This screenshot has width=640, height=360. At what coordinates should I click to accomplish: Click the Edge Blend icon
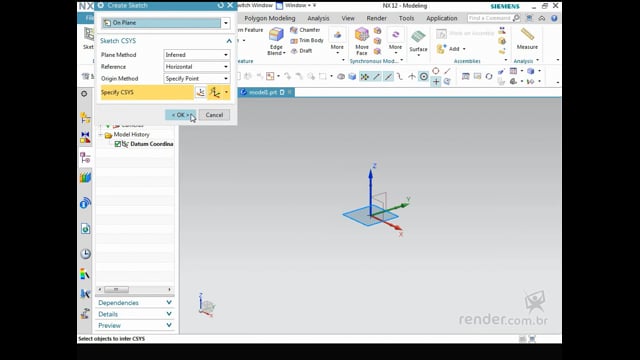pos(276,35)
